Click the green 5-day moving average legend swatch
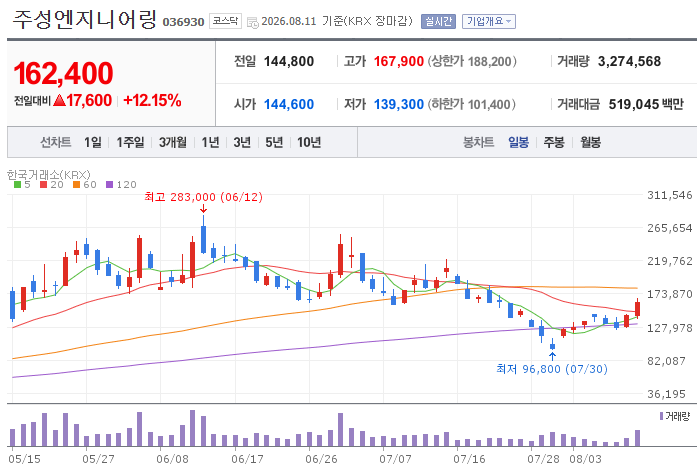 pos(17,184)
